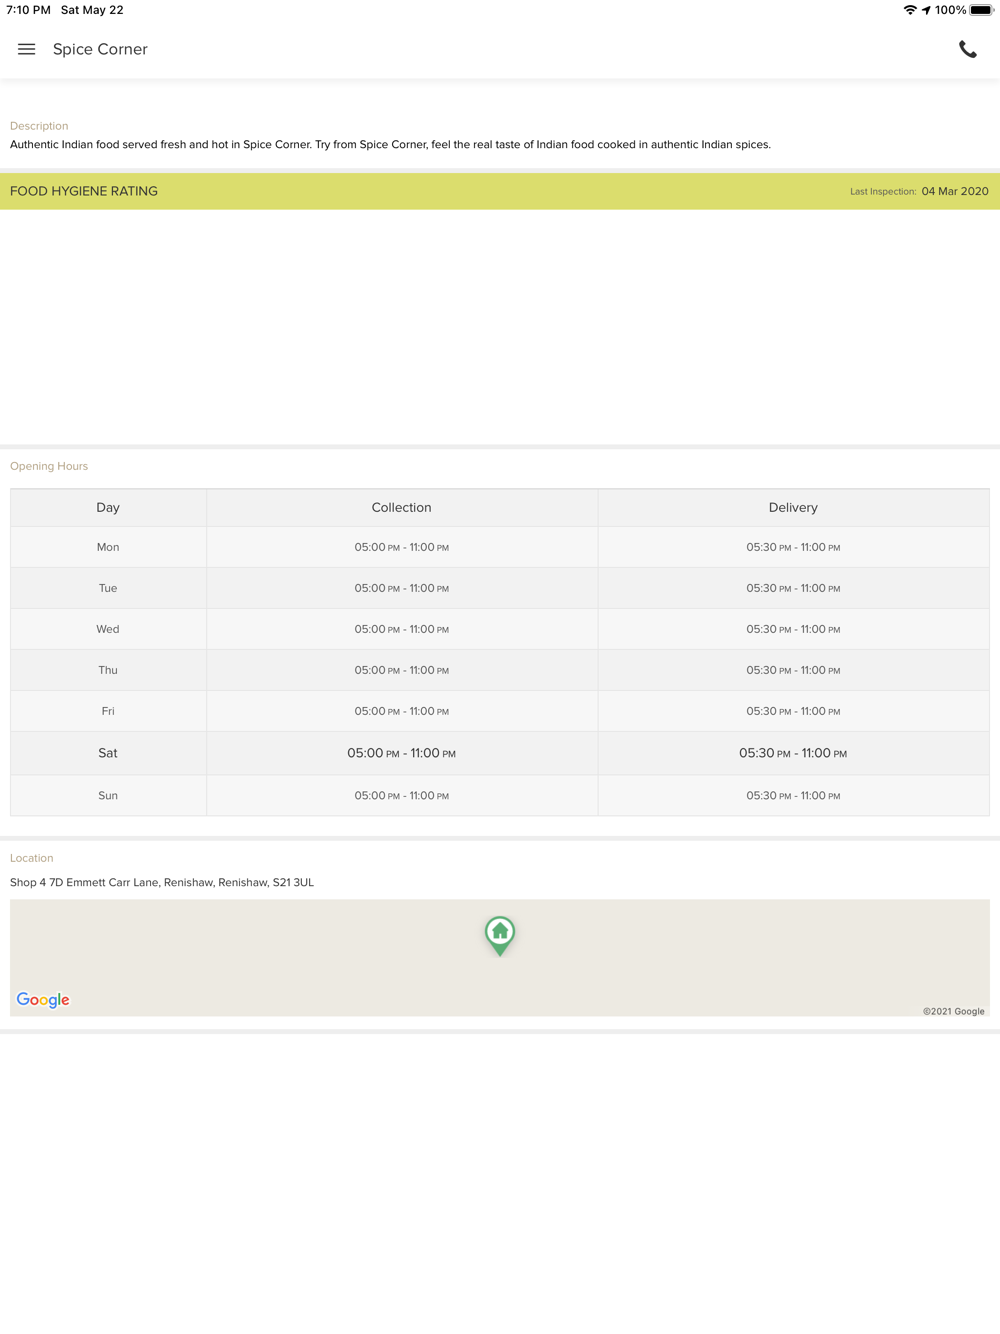Tap the Day column header
This screenshot has width=1000, height=1334.
tap(108, 508)
